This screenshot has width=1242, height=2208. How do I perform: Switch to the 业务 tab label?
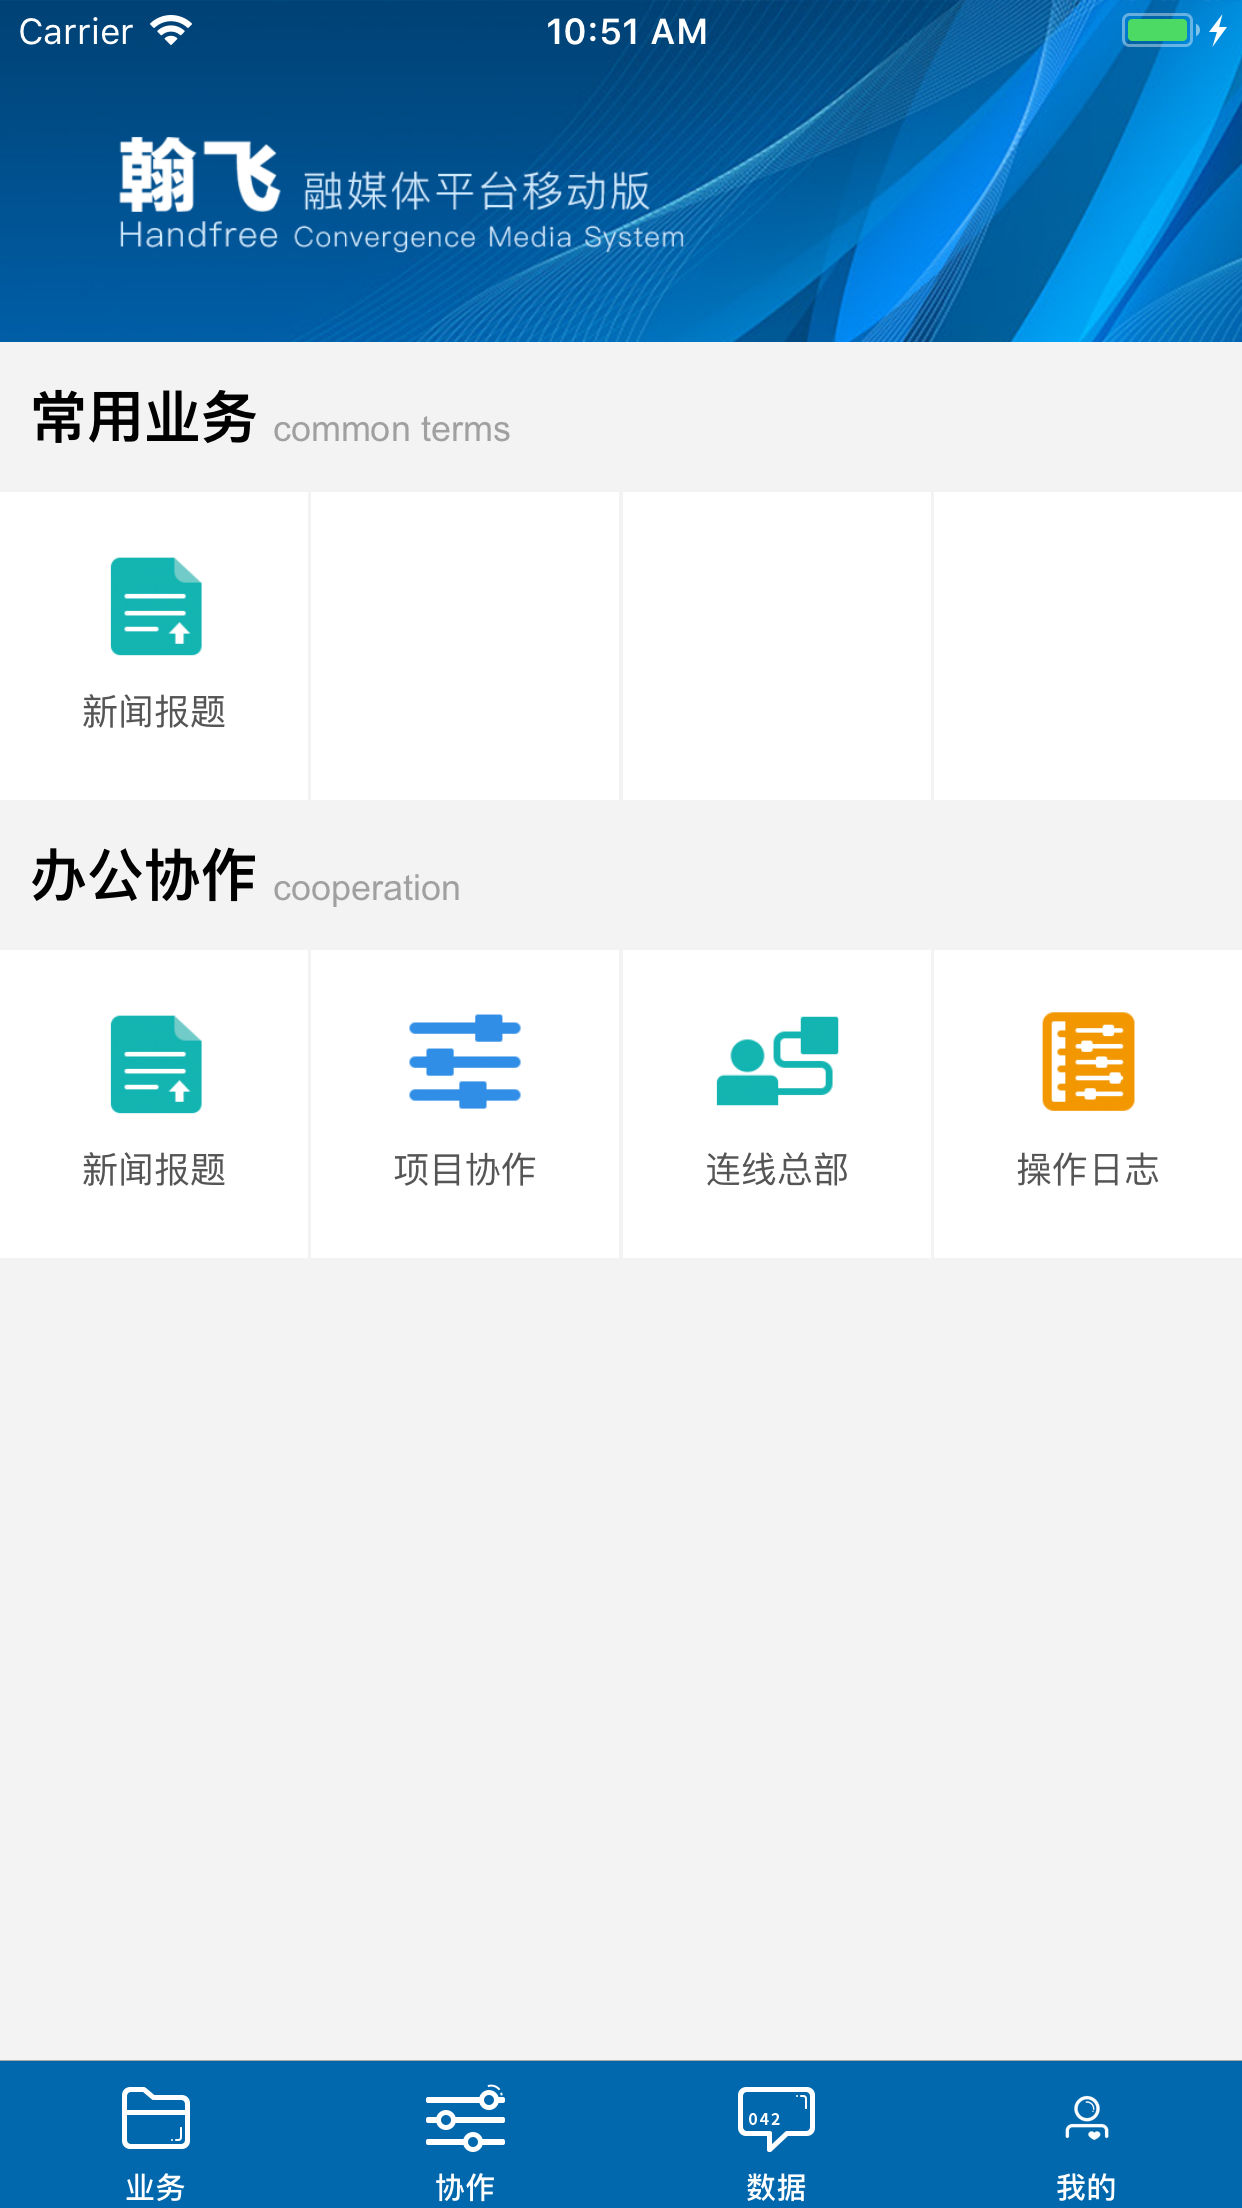[155, 2187]
